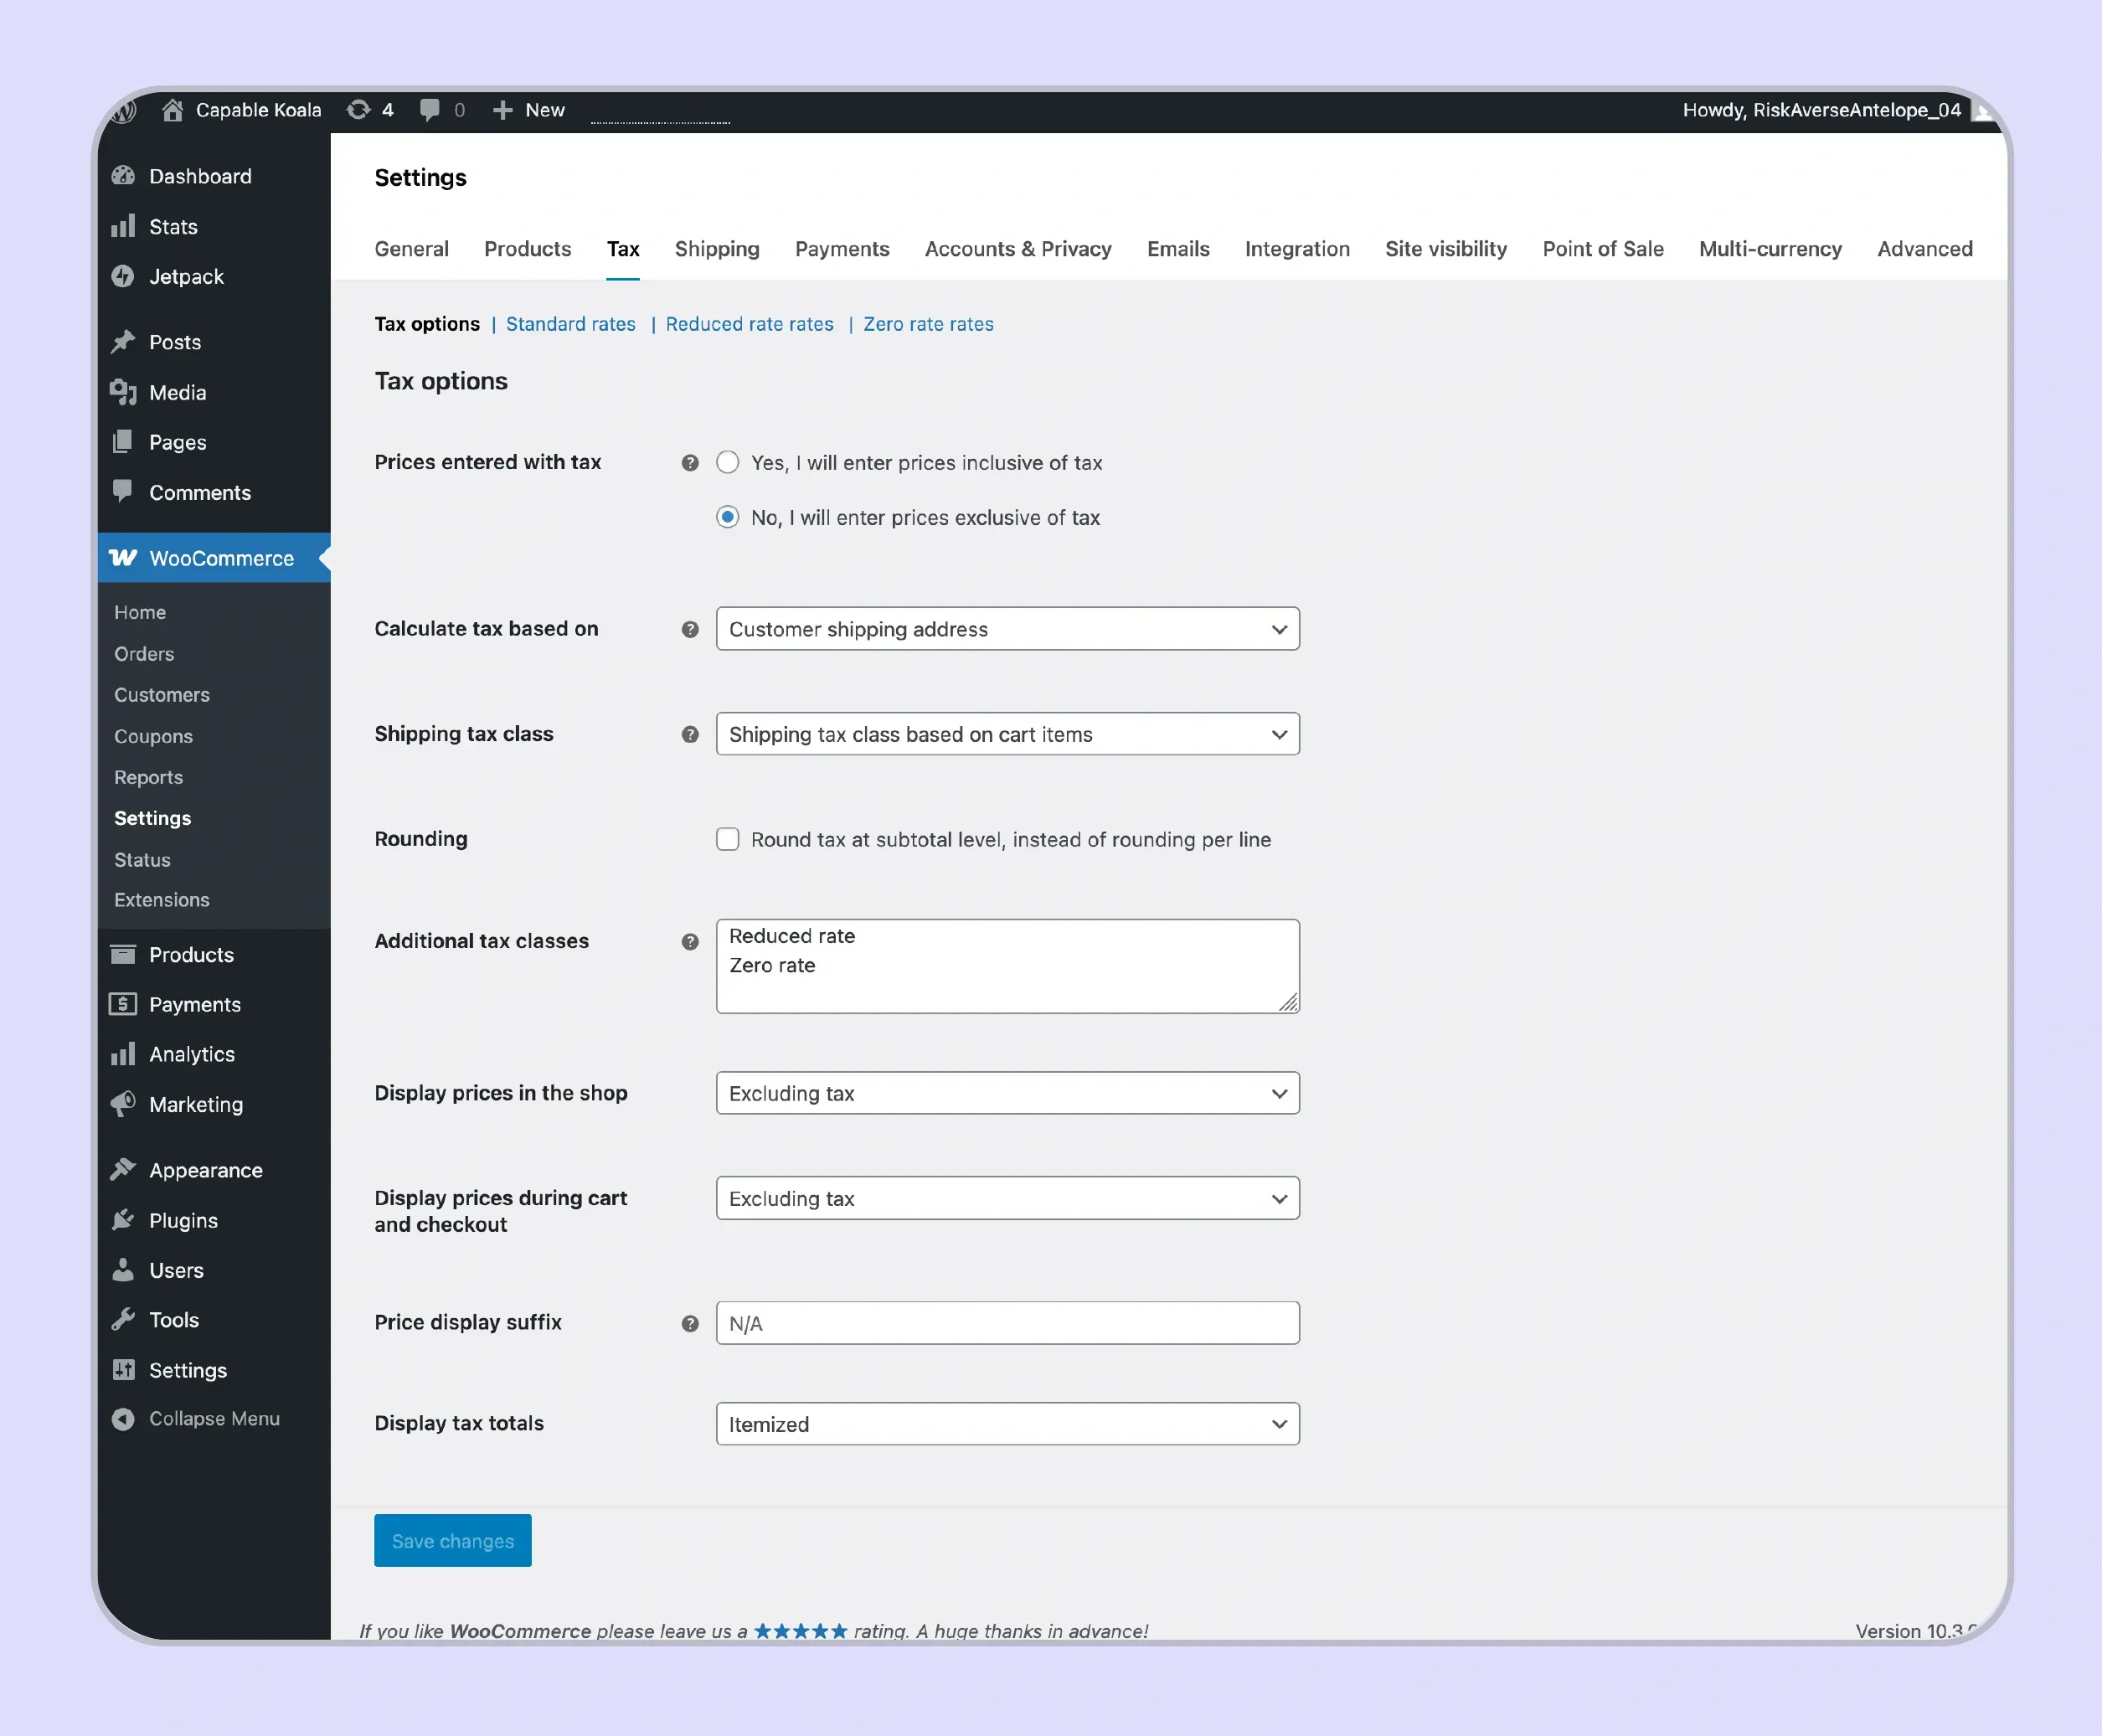Click the Plugins plug icon
This screenshot has width=2102, height=1736.
click(x=123, y=1220)
